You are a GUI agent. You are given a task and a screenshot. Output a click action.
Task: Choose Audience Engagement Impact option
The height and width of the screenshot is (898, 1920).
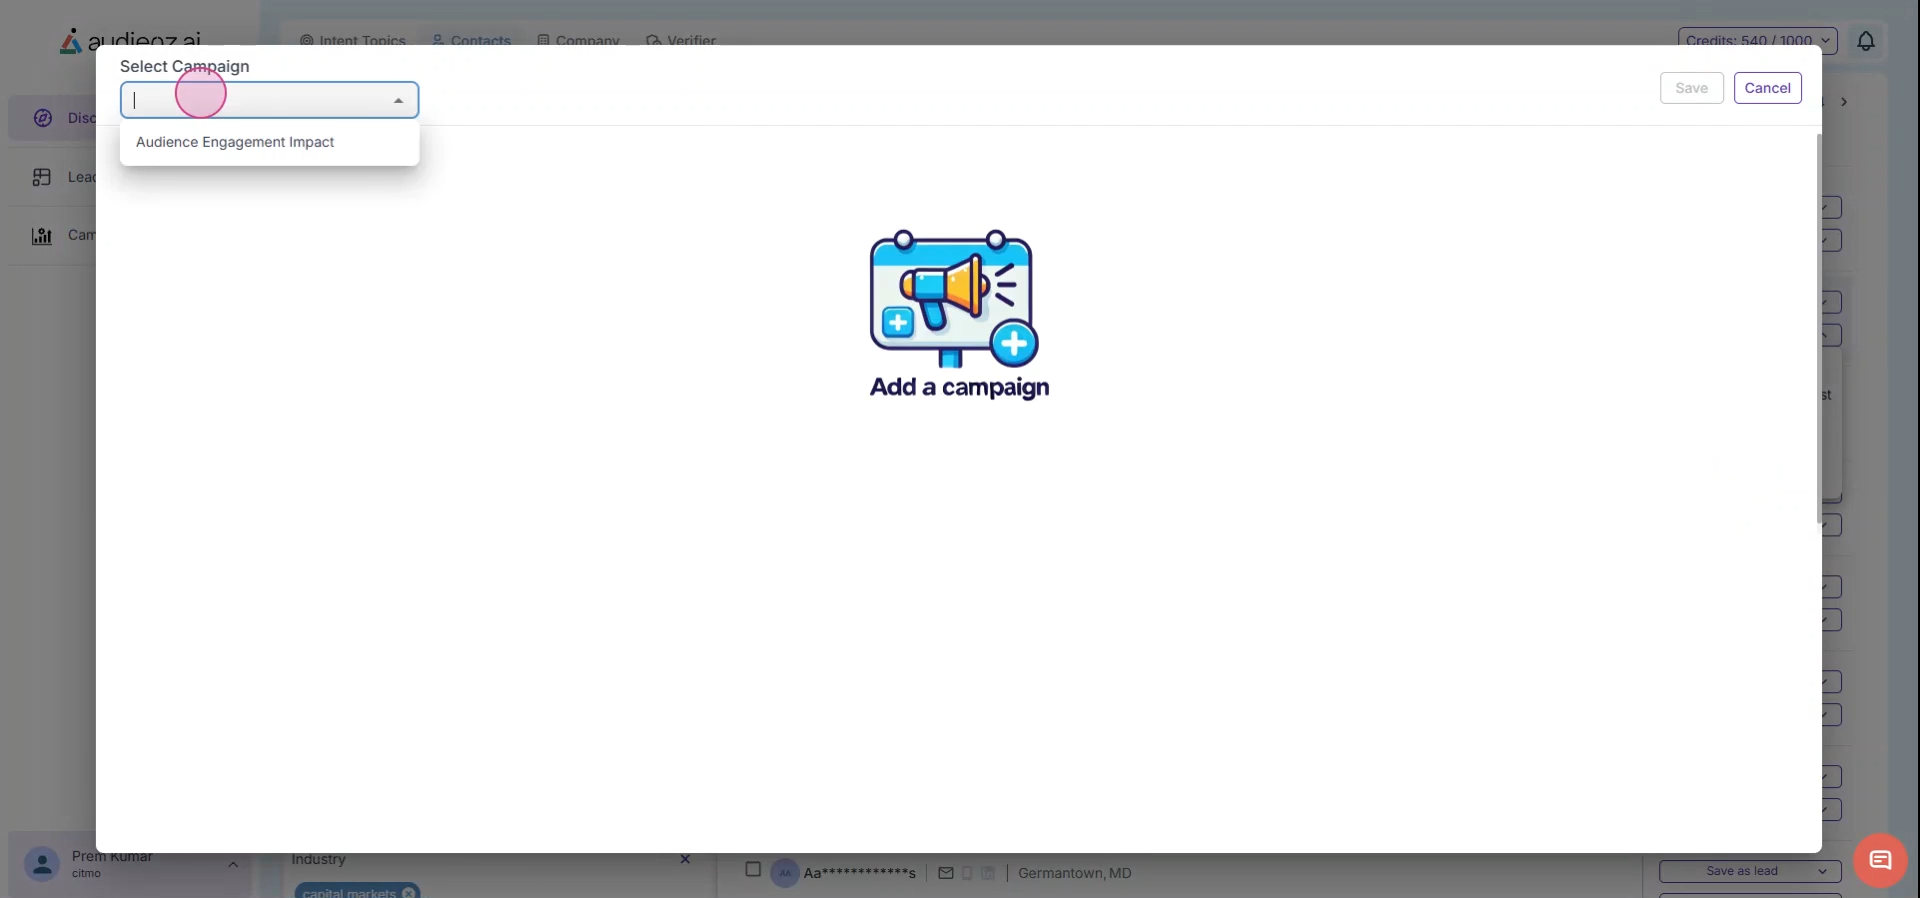235,142
